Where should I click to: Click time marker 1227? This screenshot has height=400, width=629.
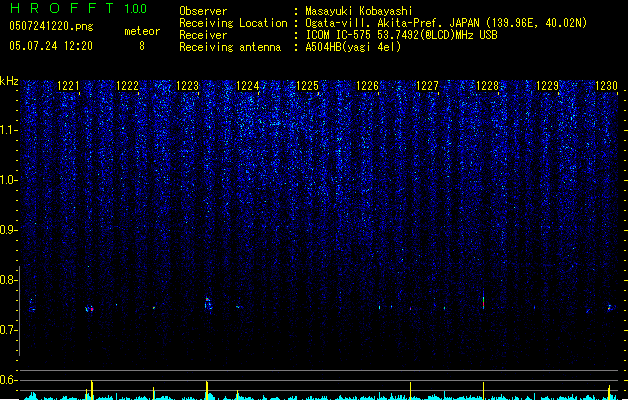point(428,86)
